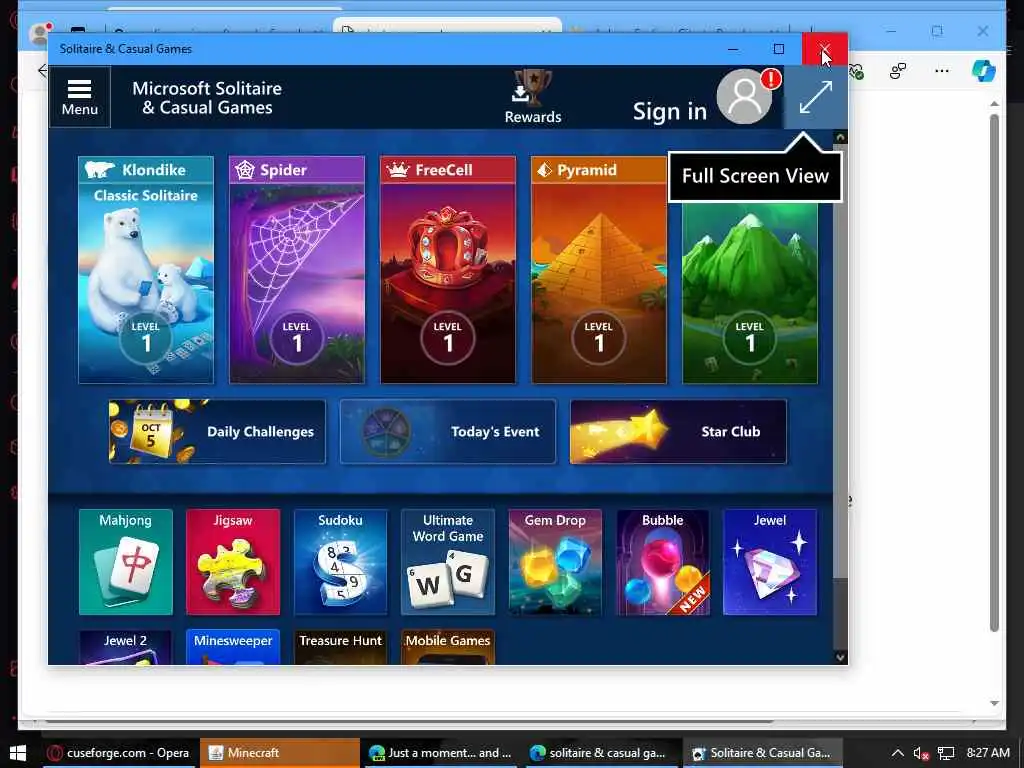The image size is (1024, 768).
Task: Click Solitaire & Casual Games taskbar item
Action: pyautogui.click(x=762, y=753)
